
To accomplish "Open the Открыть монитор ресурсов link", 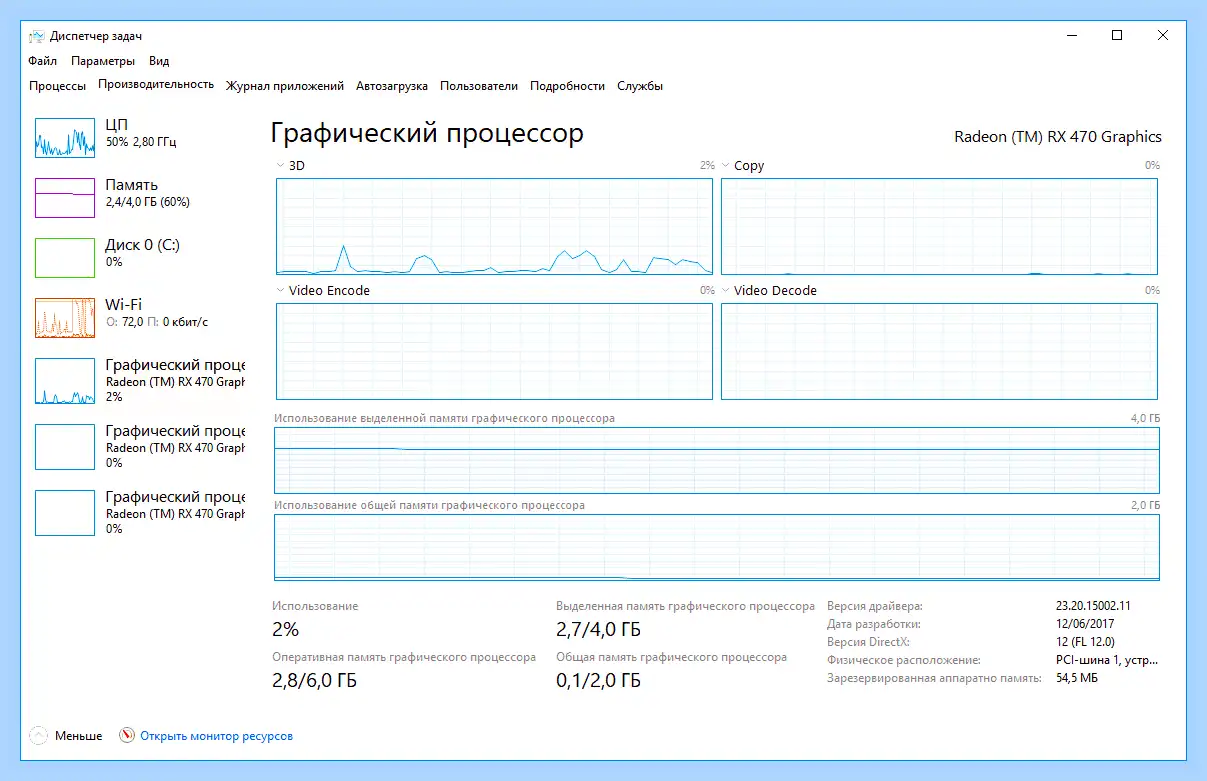I will coord(216,736).
